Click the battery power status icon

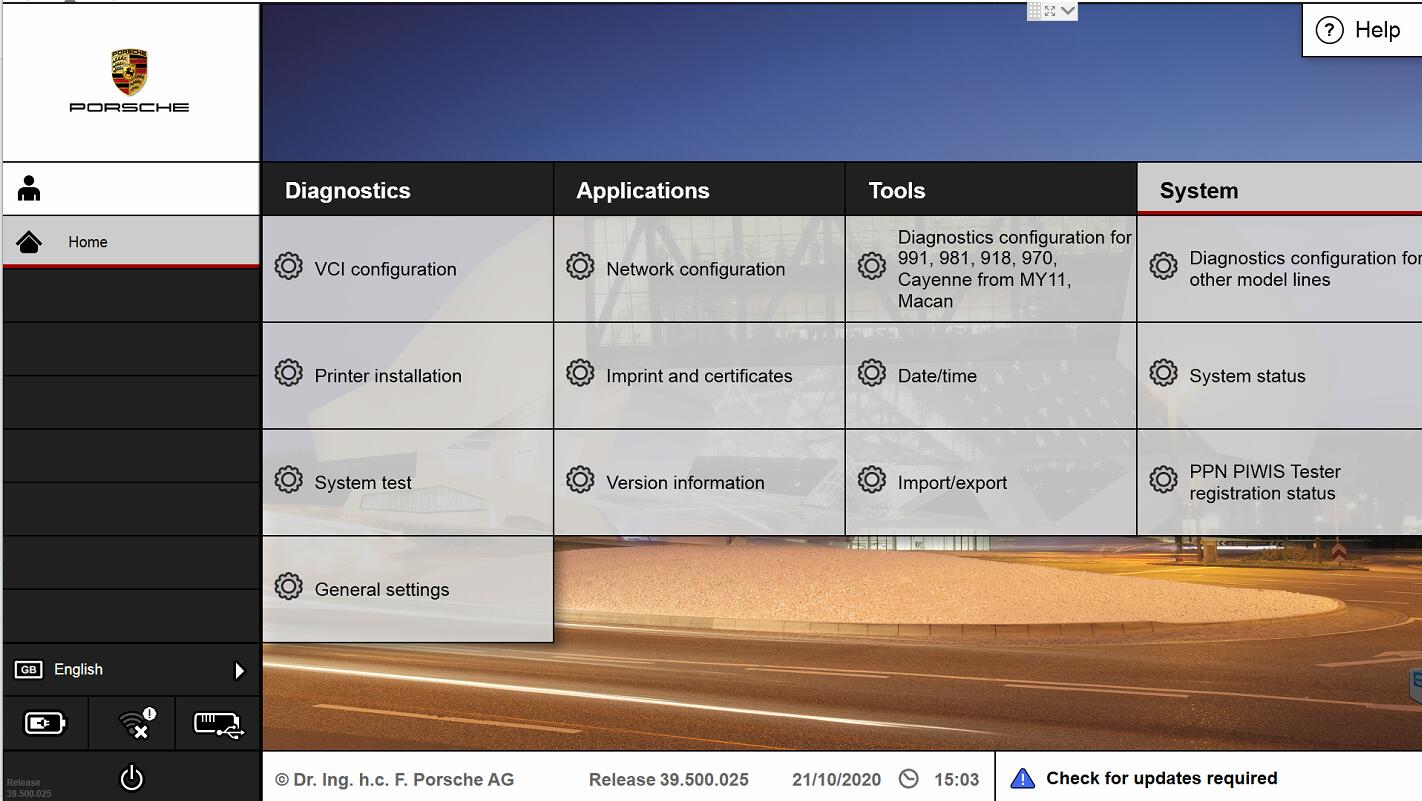coord(45,723)
